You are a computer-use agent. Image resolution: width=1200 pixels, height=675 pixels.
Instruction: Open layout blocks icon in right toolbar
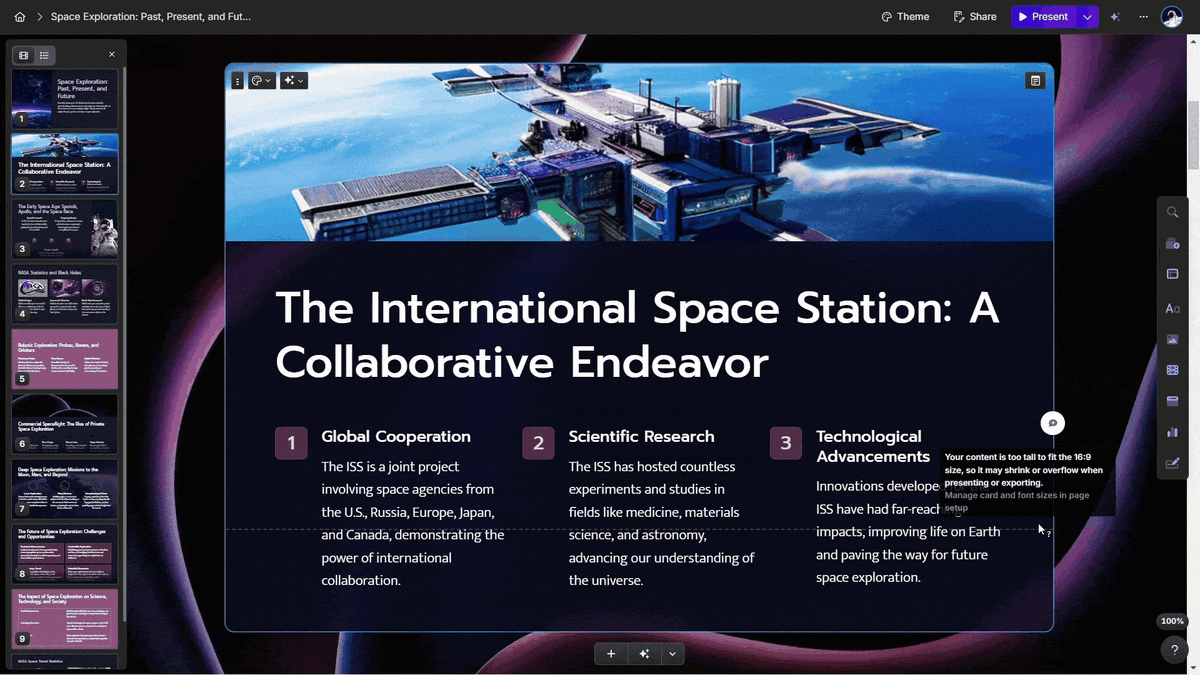[1172, 274]
